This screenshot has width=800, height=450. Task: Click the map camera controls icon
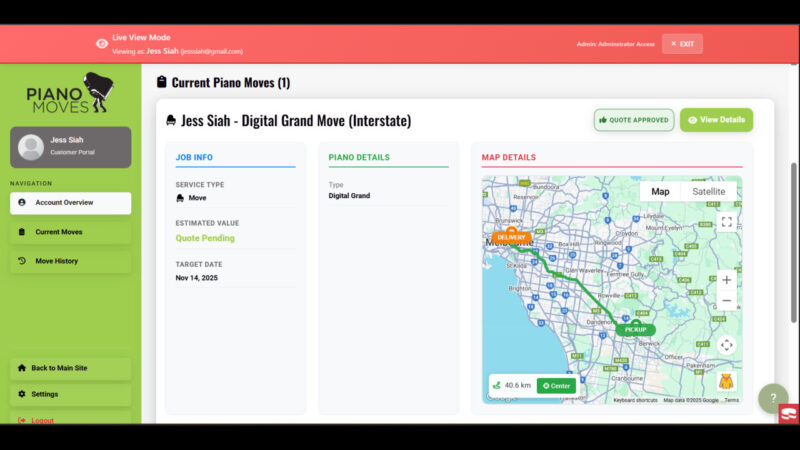click(x=727, y=345)
